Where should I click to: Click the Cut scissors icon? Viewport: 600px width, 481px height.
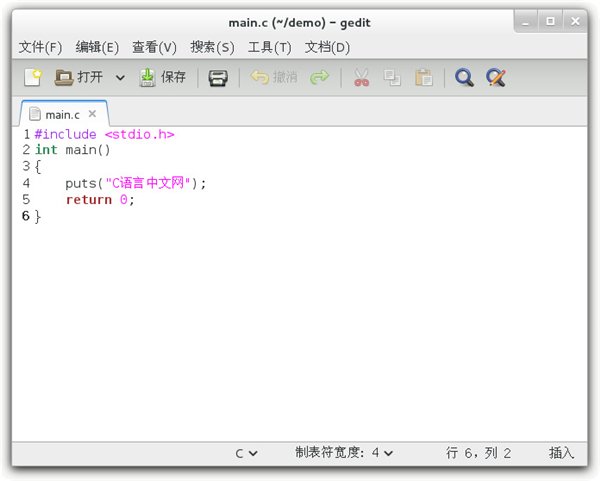(361, 77)
